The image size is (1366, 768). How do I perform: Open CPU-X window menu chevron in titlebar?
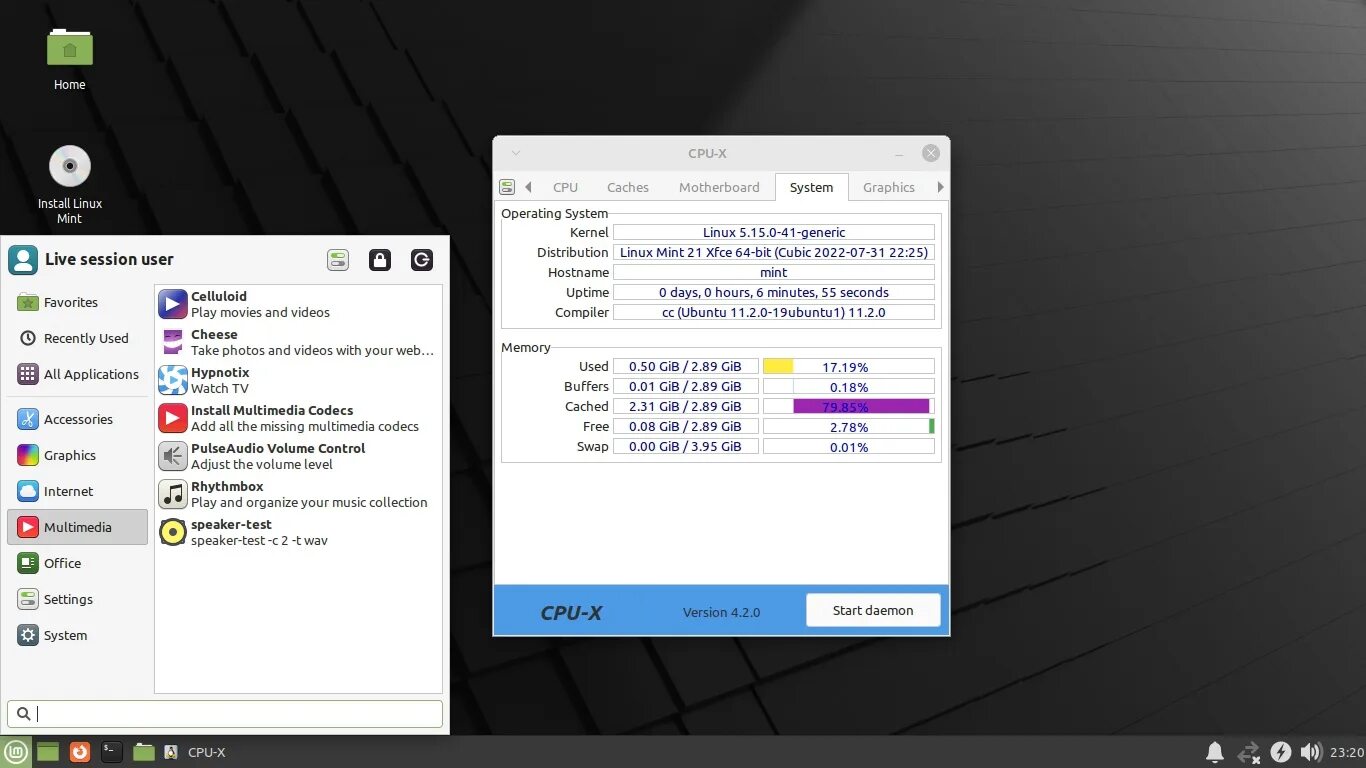tap(516, 153)
